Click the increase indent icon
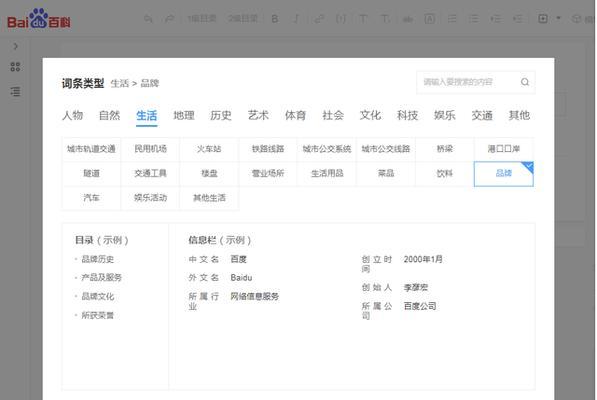This screenshot has height=400, width=597. coord(496,19)
